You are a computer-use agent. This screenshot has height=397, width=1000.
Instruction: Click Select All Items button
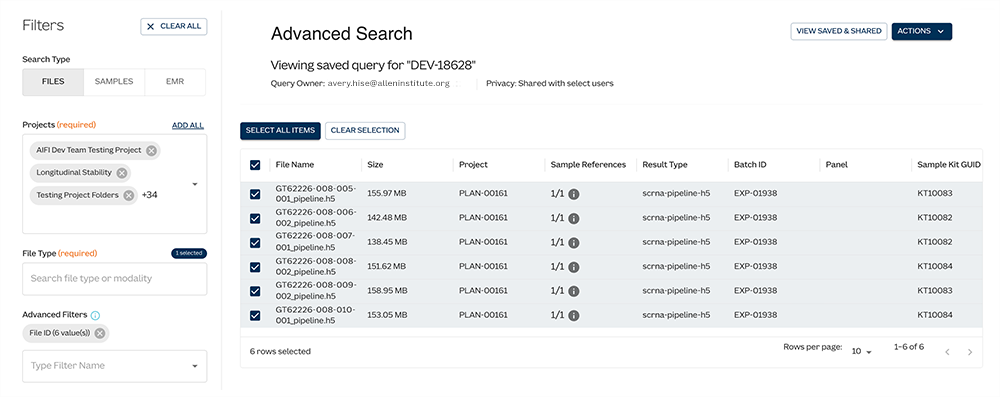(281, 130)
